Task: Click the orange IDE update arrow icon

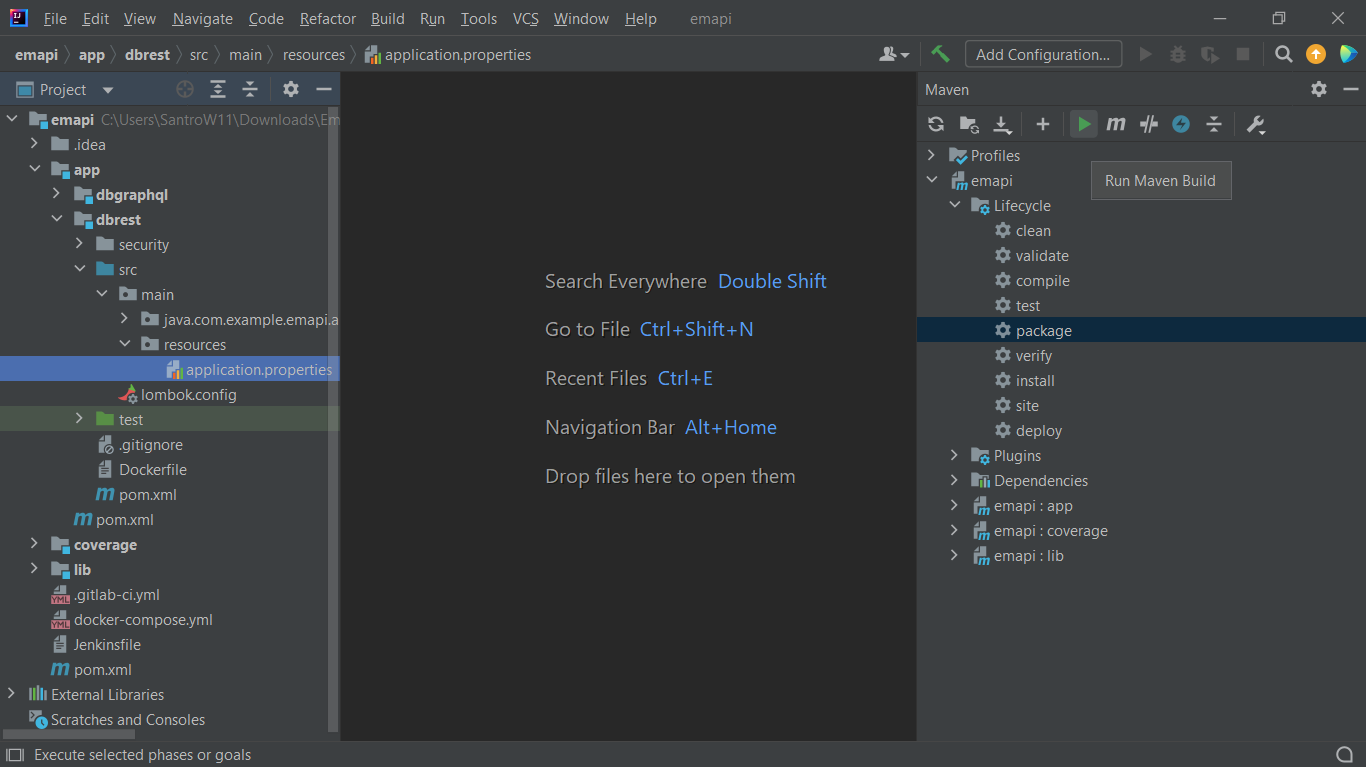Action: click(1316, 54)
